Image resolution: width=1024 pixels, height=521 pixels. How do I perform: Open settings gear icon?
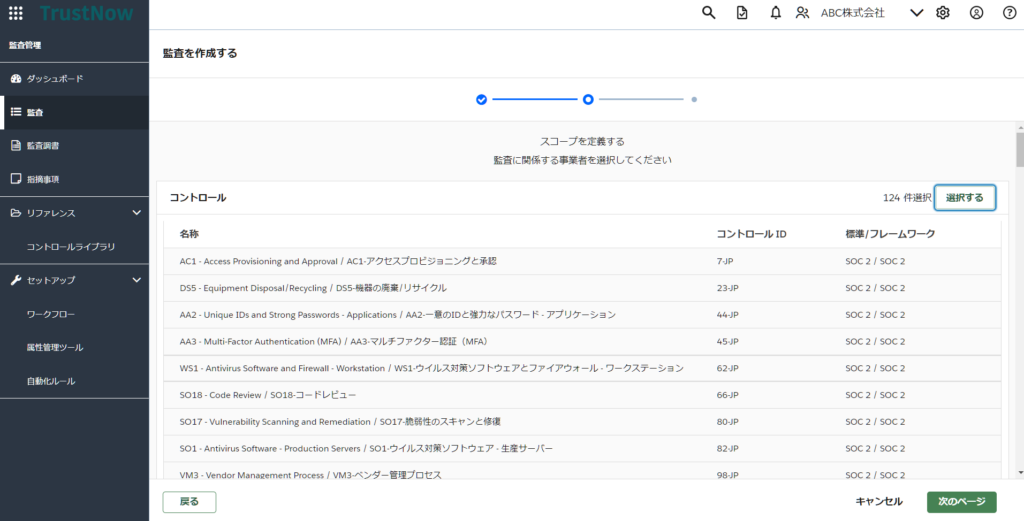point(942,13)
